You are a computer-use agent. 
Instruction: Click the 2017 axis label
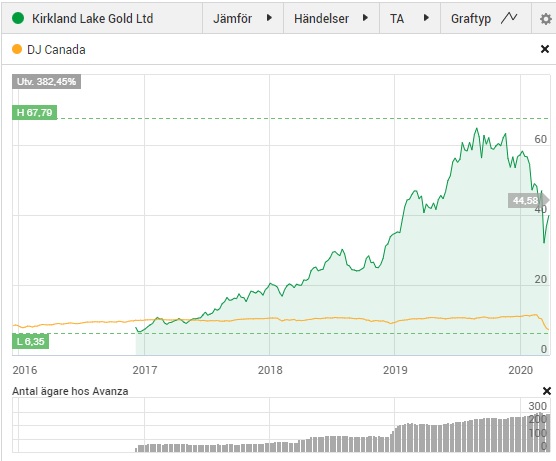[x=145, y=370]
